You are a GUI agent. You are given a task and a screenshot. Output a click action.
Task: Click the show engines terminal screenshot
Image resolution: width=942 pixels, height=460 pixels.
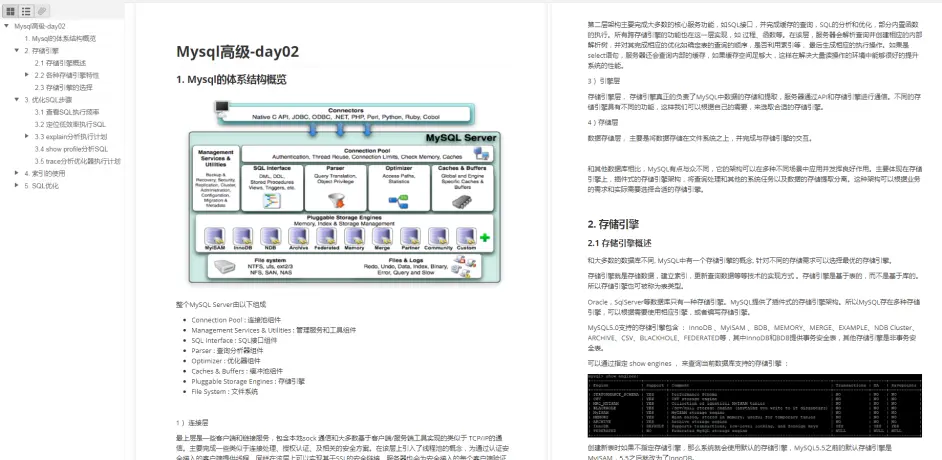pyautogui.click(x=754, y=405)
